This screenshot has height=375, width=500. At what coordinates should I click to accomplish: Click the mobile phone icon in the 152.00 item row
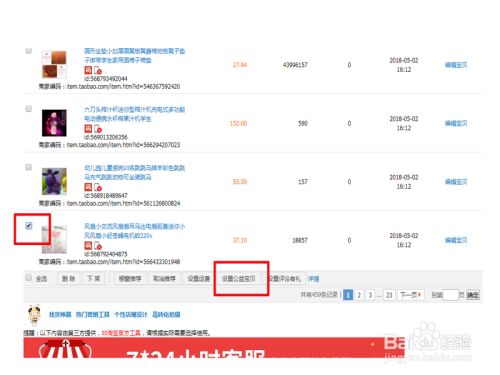[98, 129]
